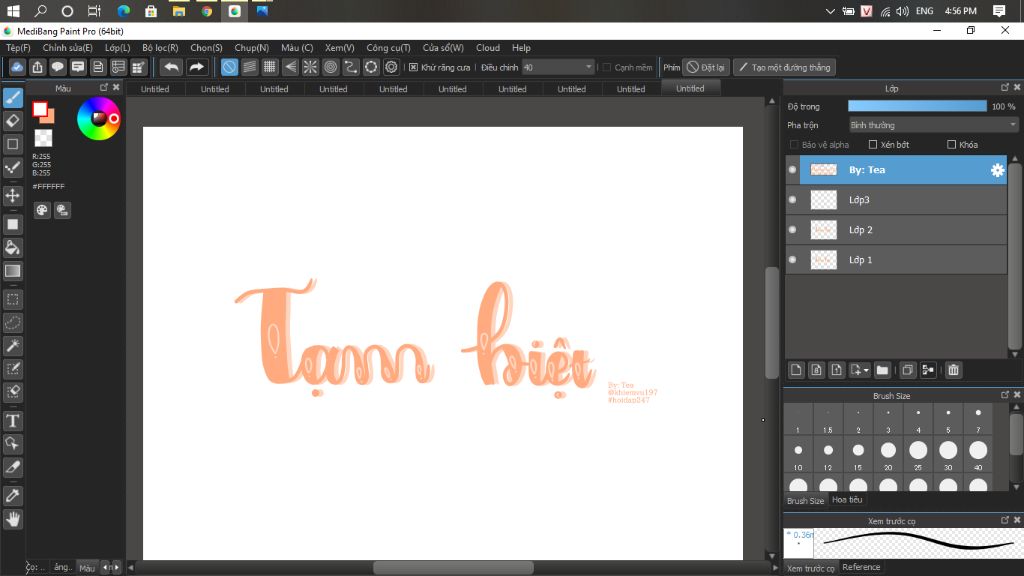Open the Pha trộn blend mode dropdown
Viewport: 1024px width, 576px height.
[x=933, y=125]
